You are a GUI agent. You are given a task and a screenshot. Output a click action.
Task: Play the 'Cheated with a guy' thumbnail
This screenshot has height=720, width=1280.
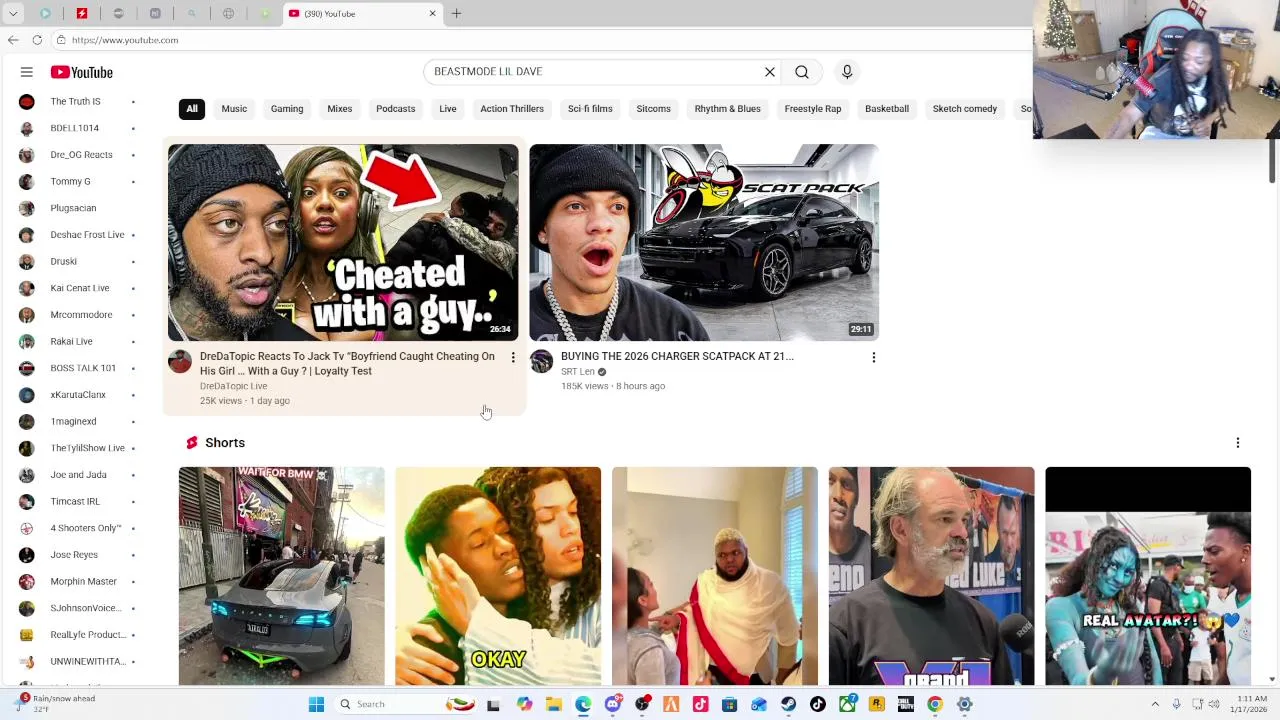click(x=343, y=242)
